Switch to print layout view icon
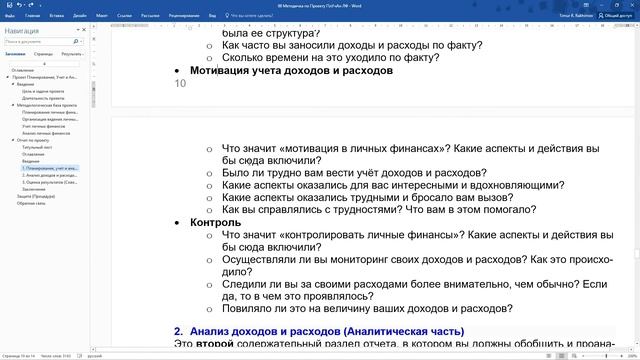 [x=561, y=356]
